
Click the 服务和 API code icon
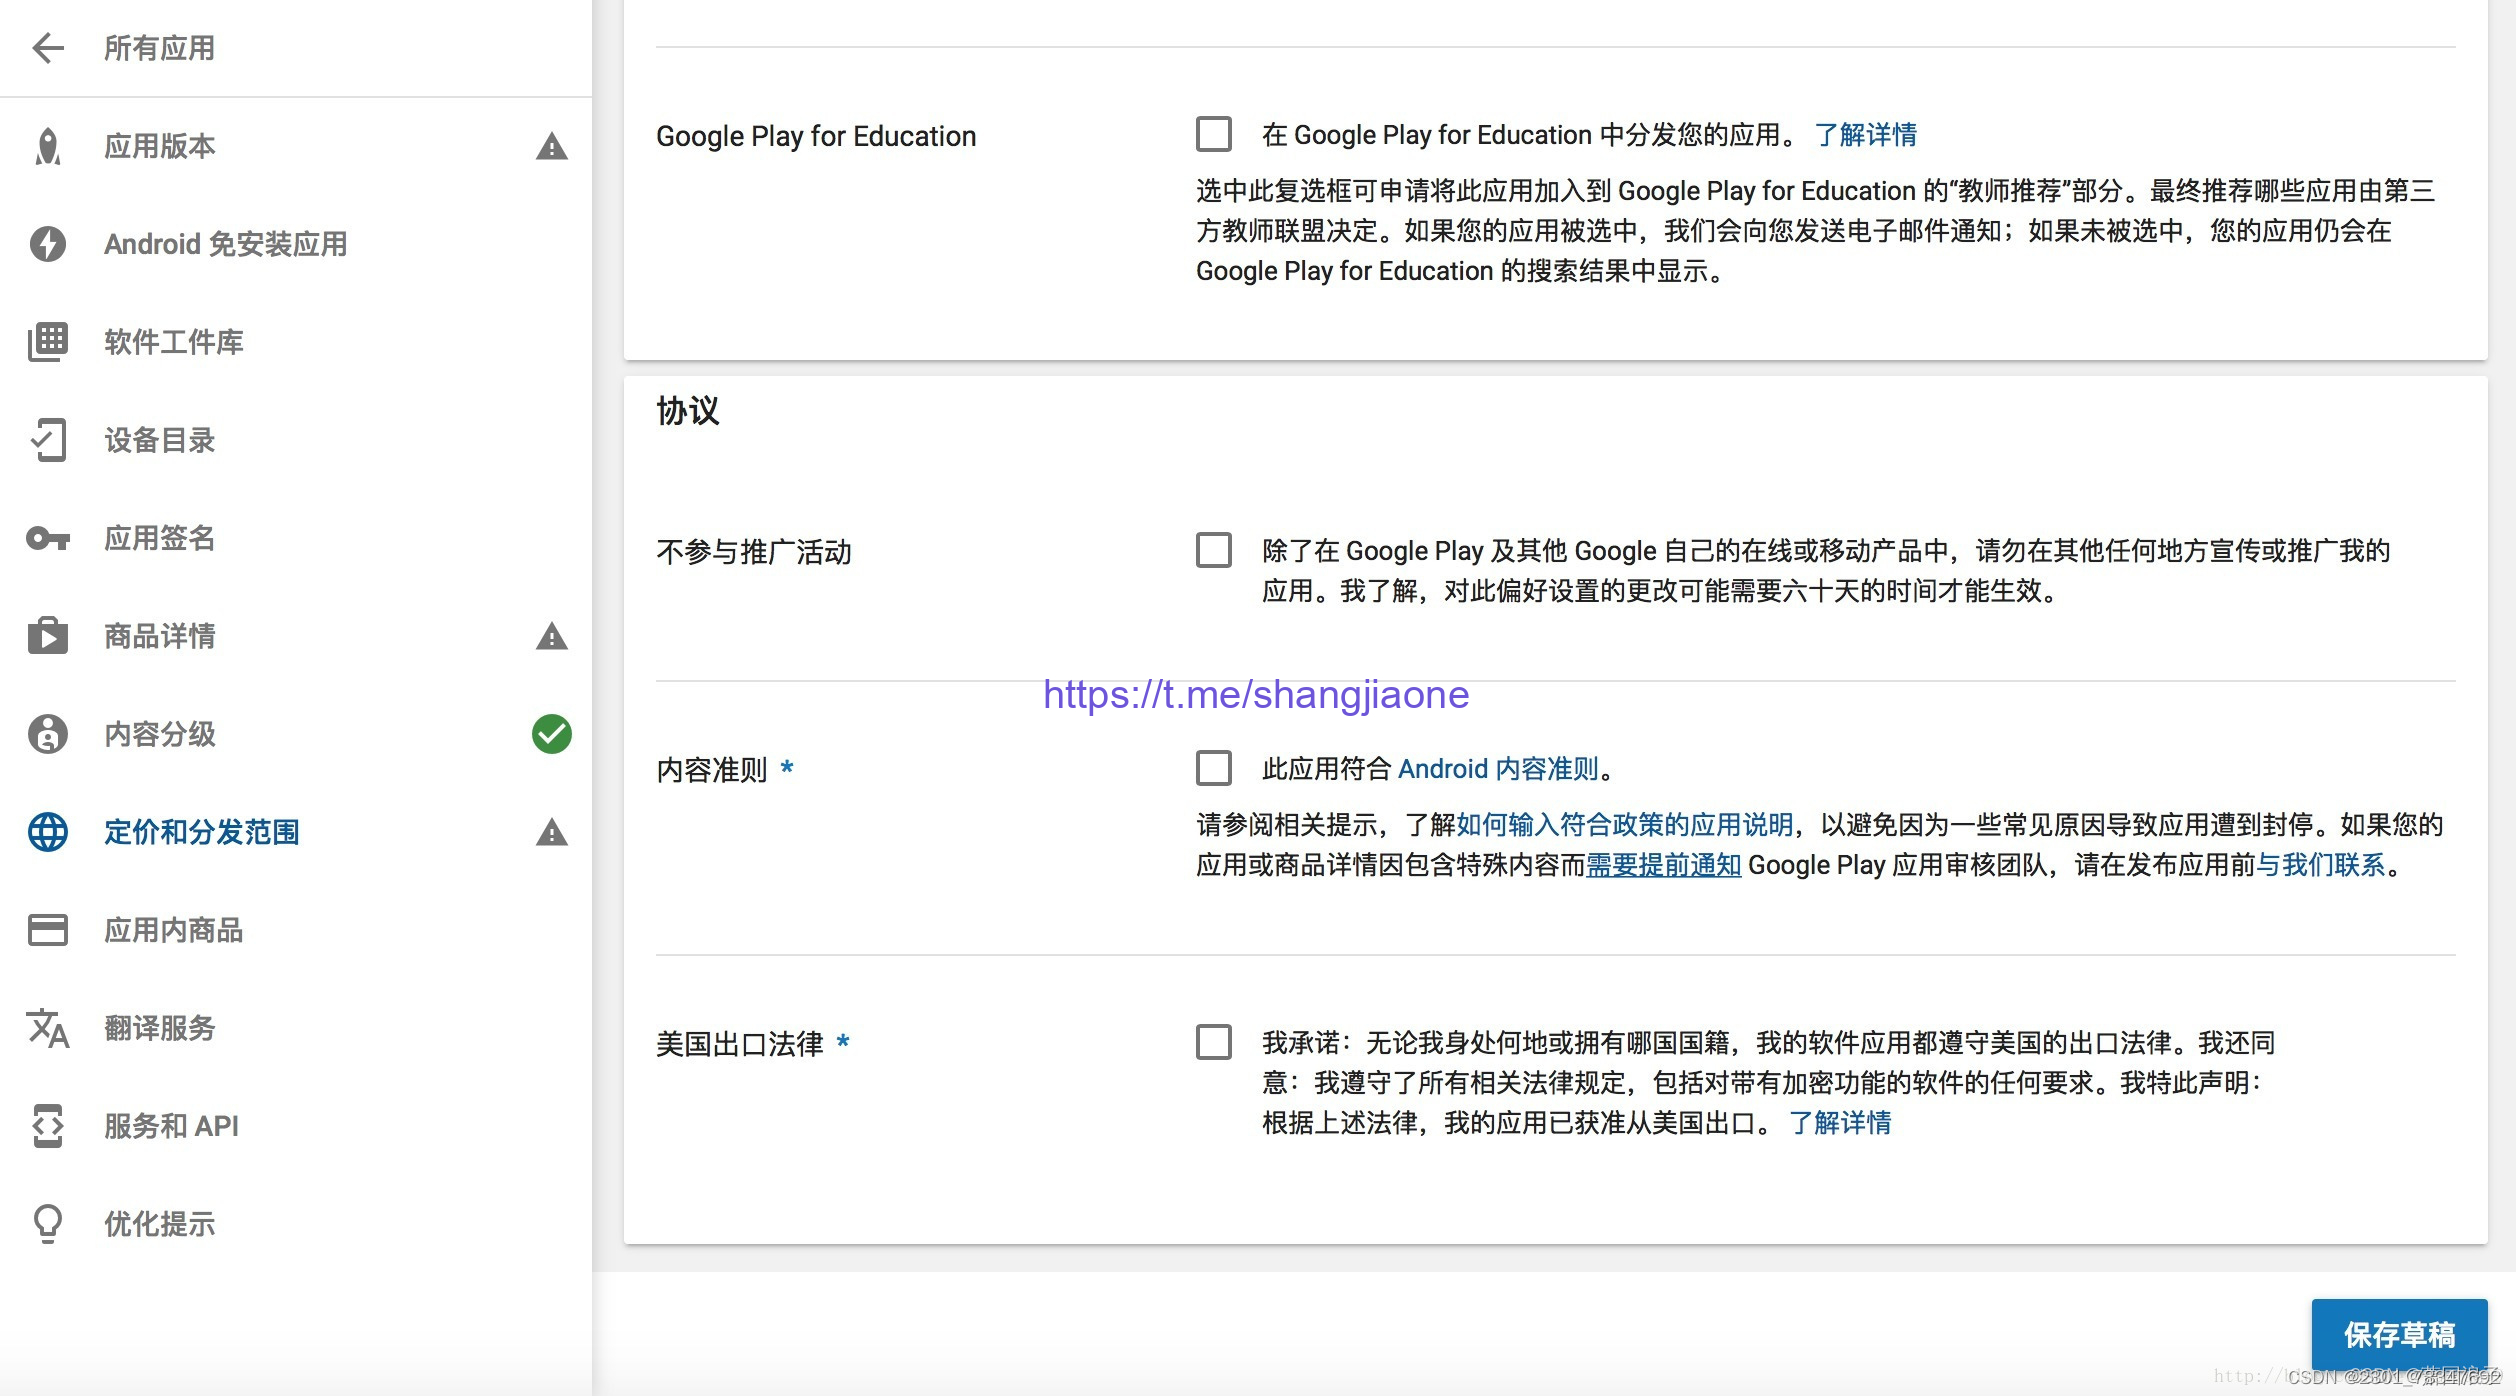47,1126
